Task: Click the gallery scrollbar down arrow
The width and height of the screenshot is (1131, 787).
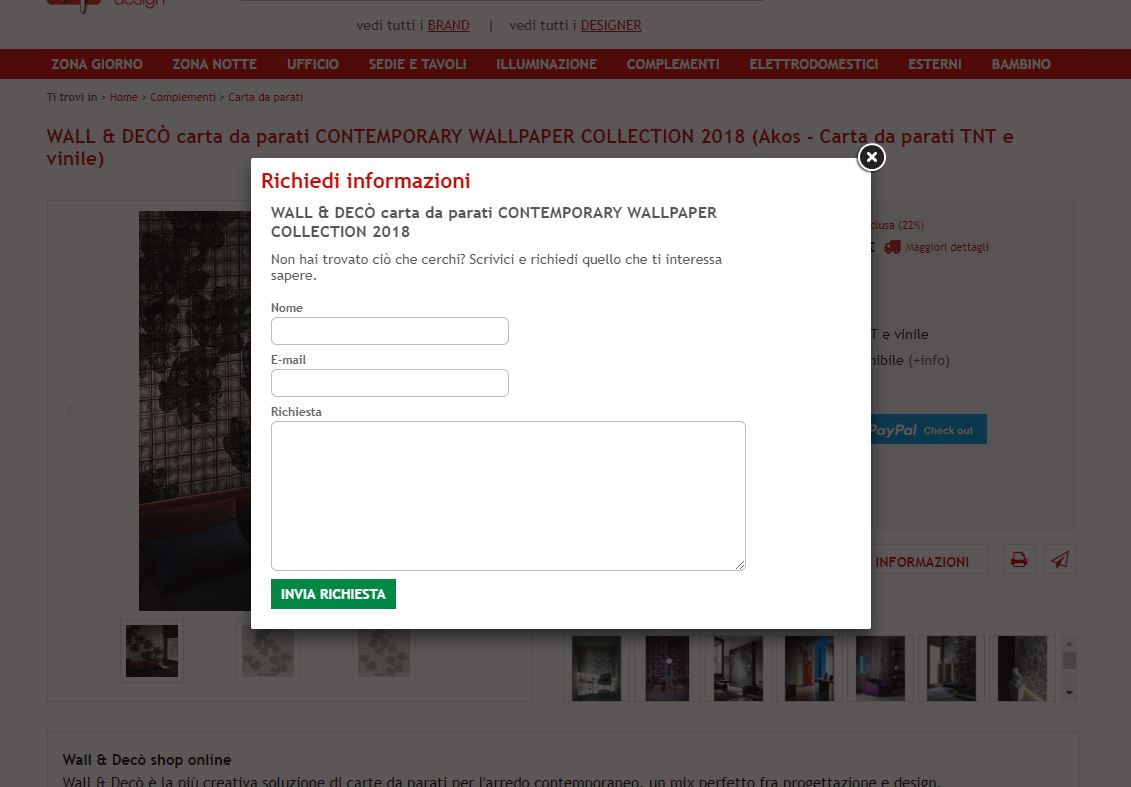Action: point(1070,693)
